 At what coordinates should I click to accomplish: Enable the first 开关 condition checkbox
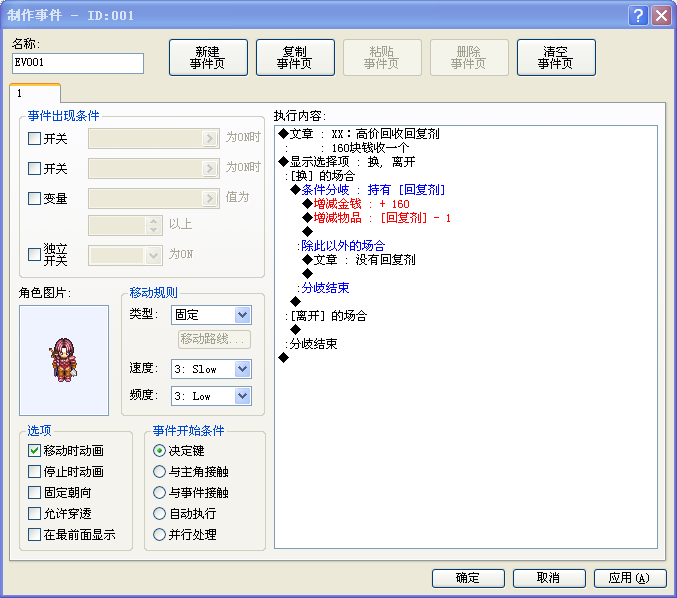coord(34,139)
